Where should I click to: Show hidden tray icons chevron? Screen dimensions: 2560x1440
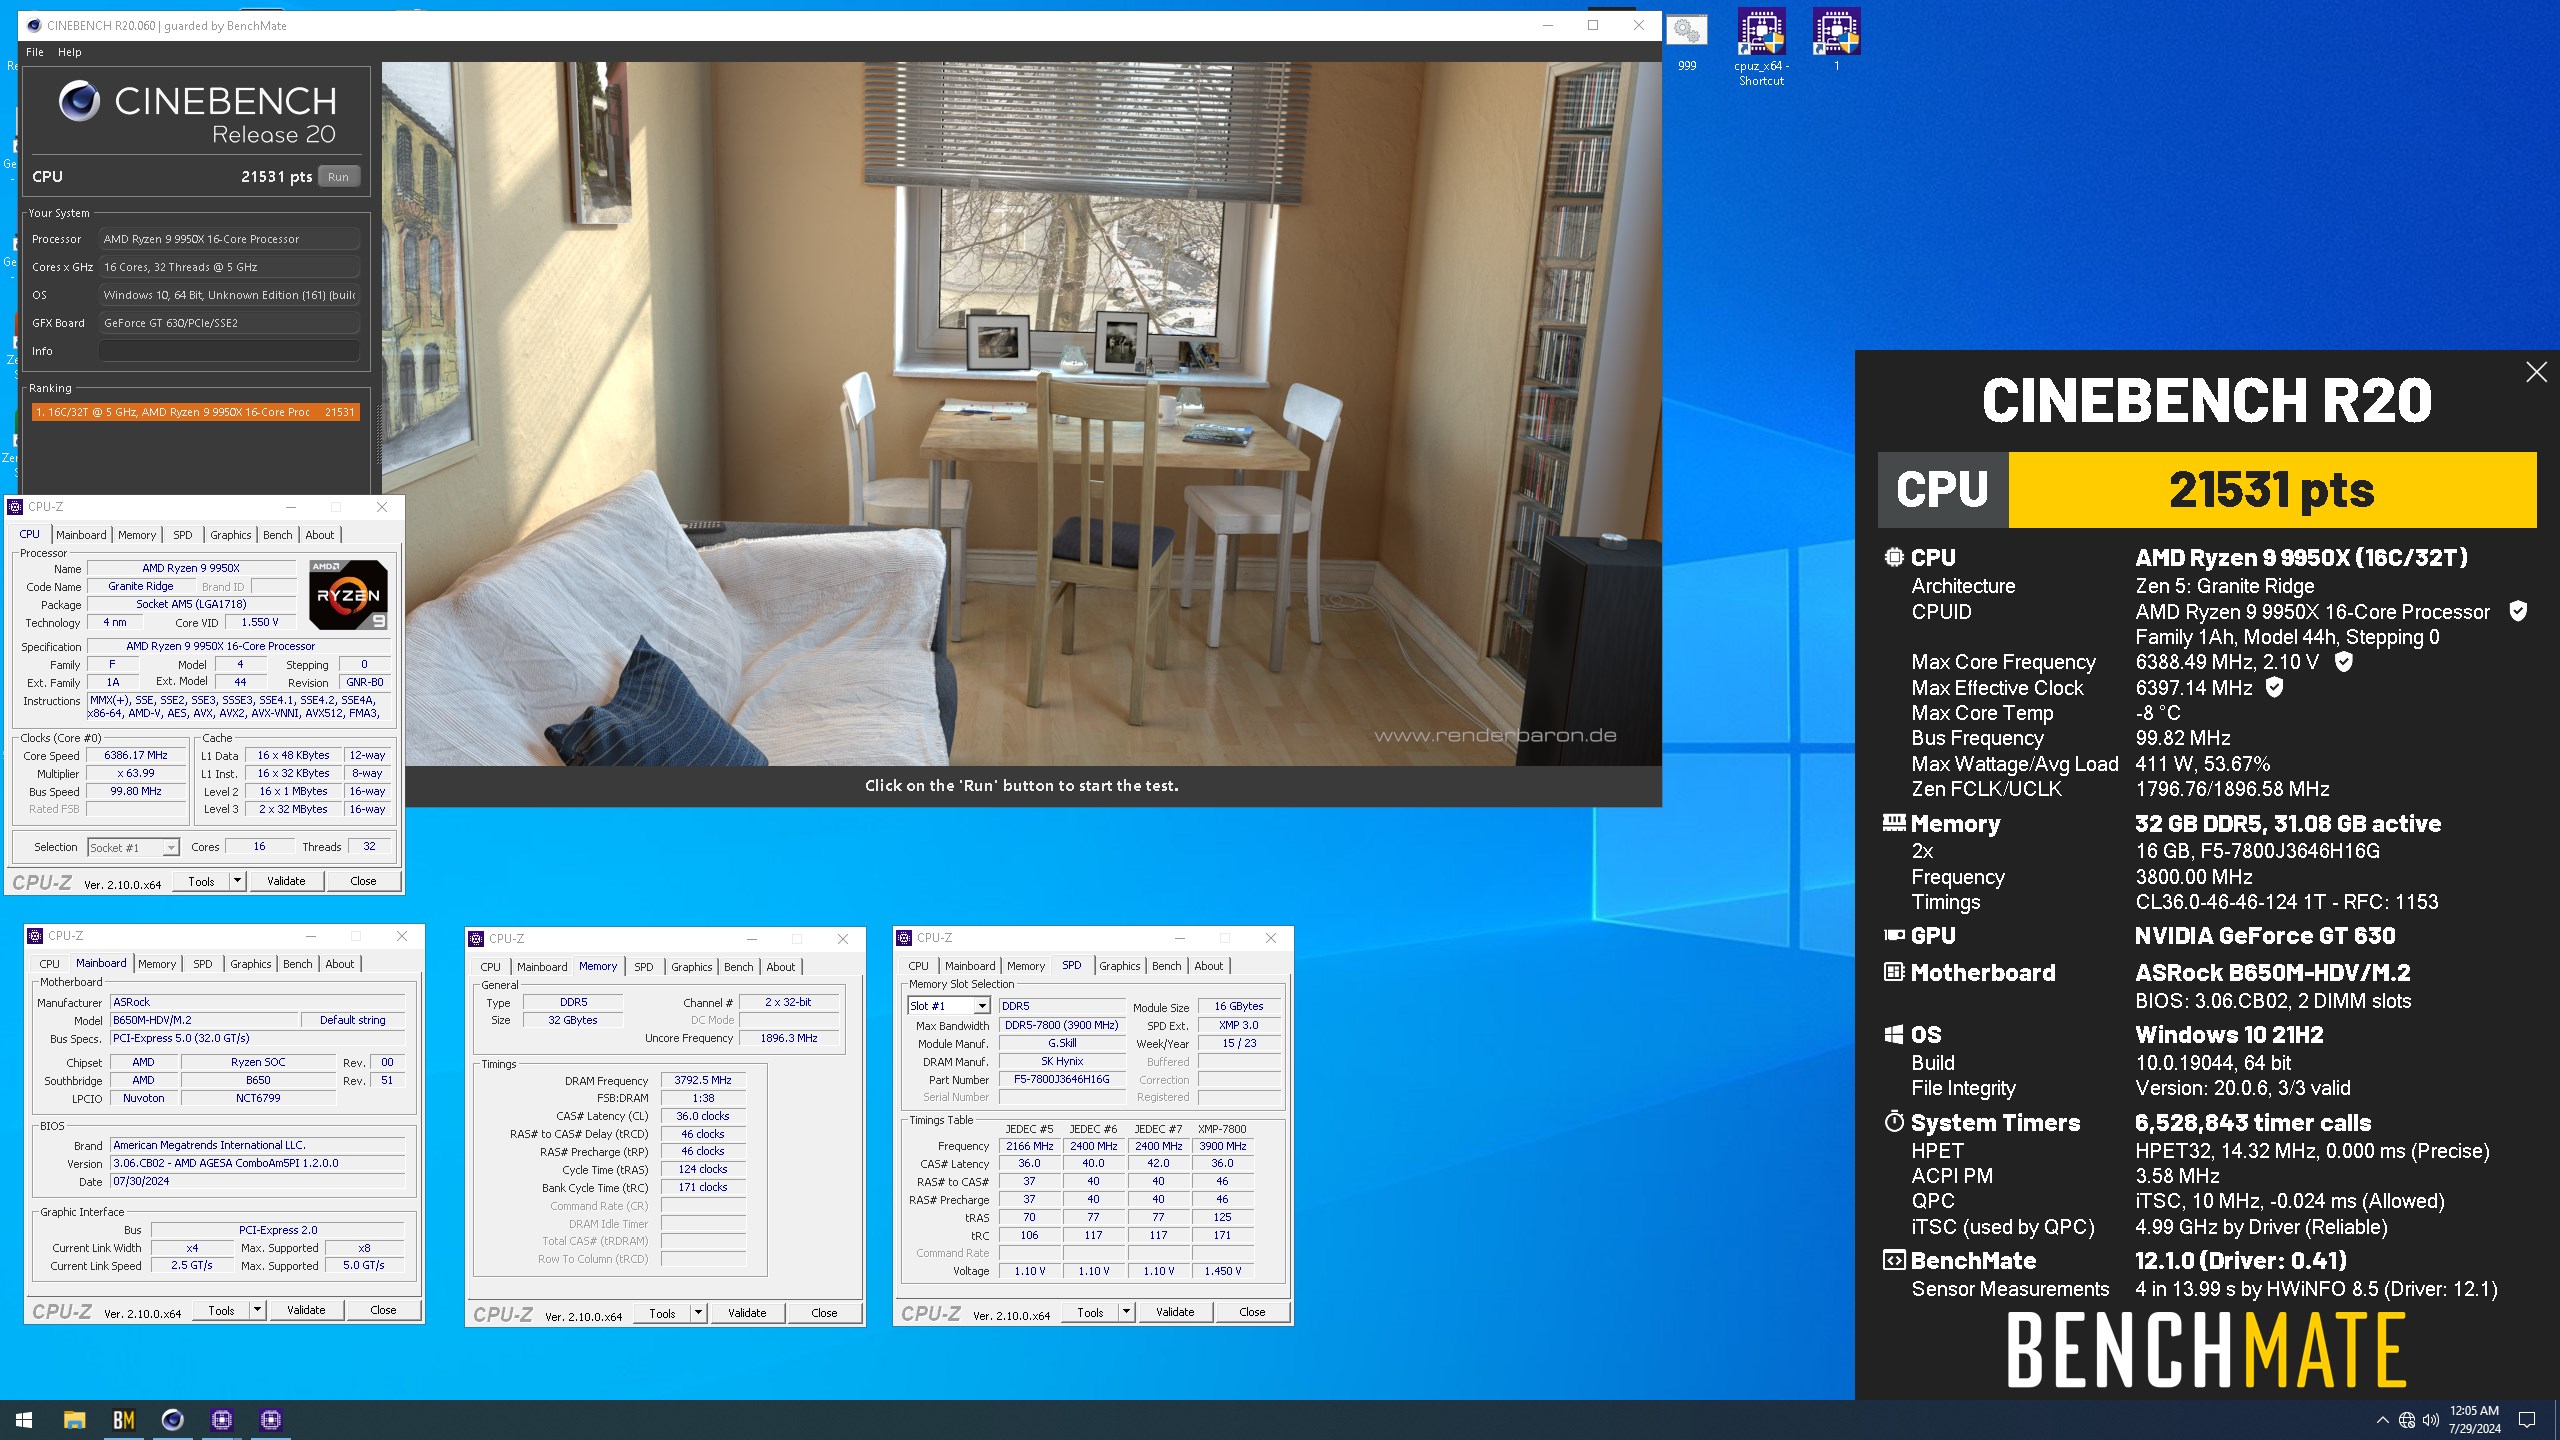point(2382,1420)
